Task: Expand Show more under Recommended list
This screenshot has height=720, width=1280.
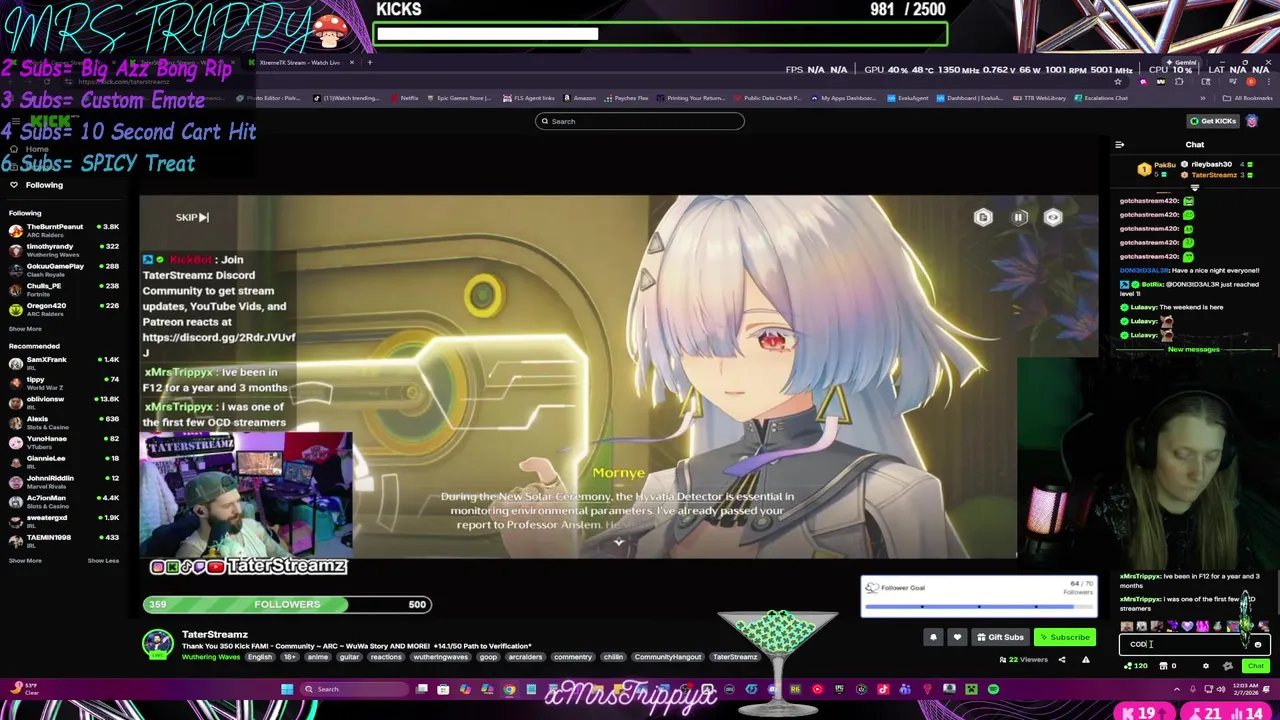Action: (25, 561)
